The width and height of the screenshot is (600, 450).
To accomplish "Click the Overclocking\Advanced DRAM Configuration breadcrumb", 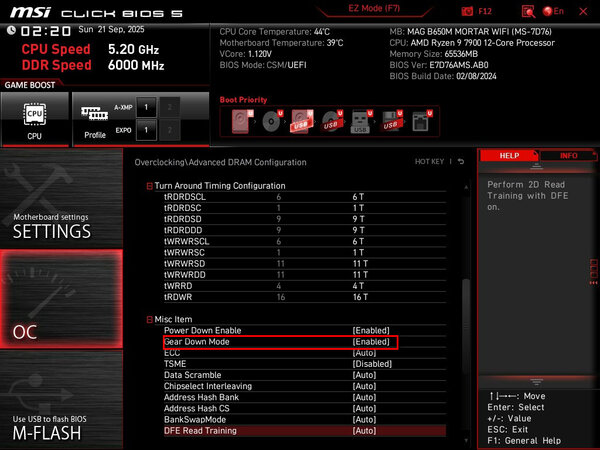I will [220, 162].
